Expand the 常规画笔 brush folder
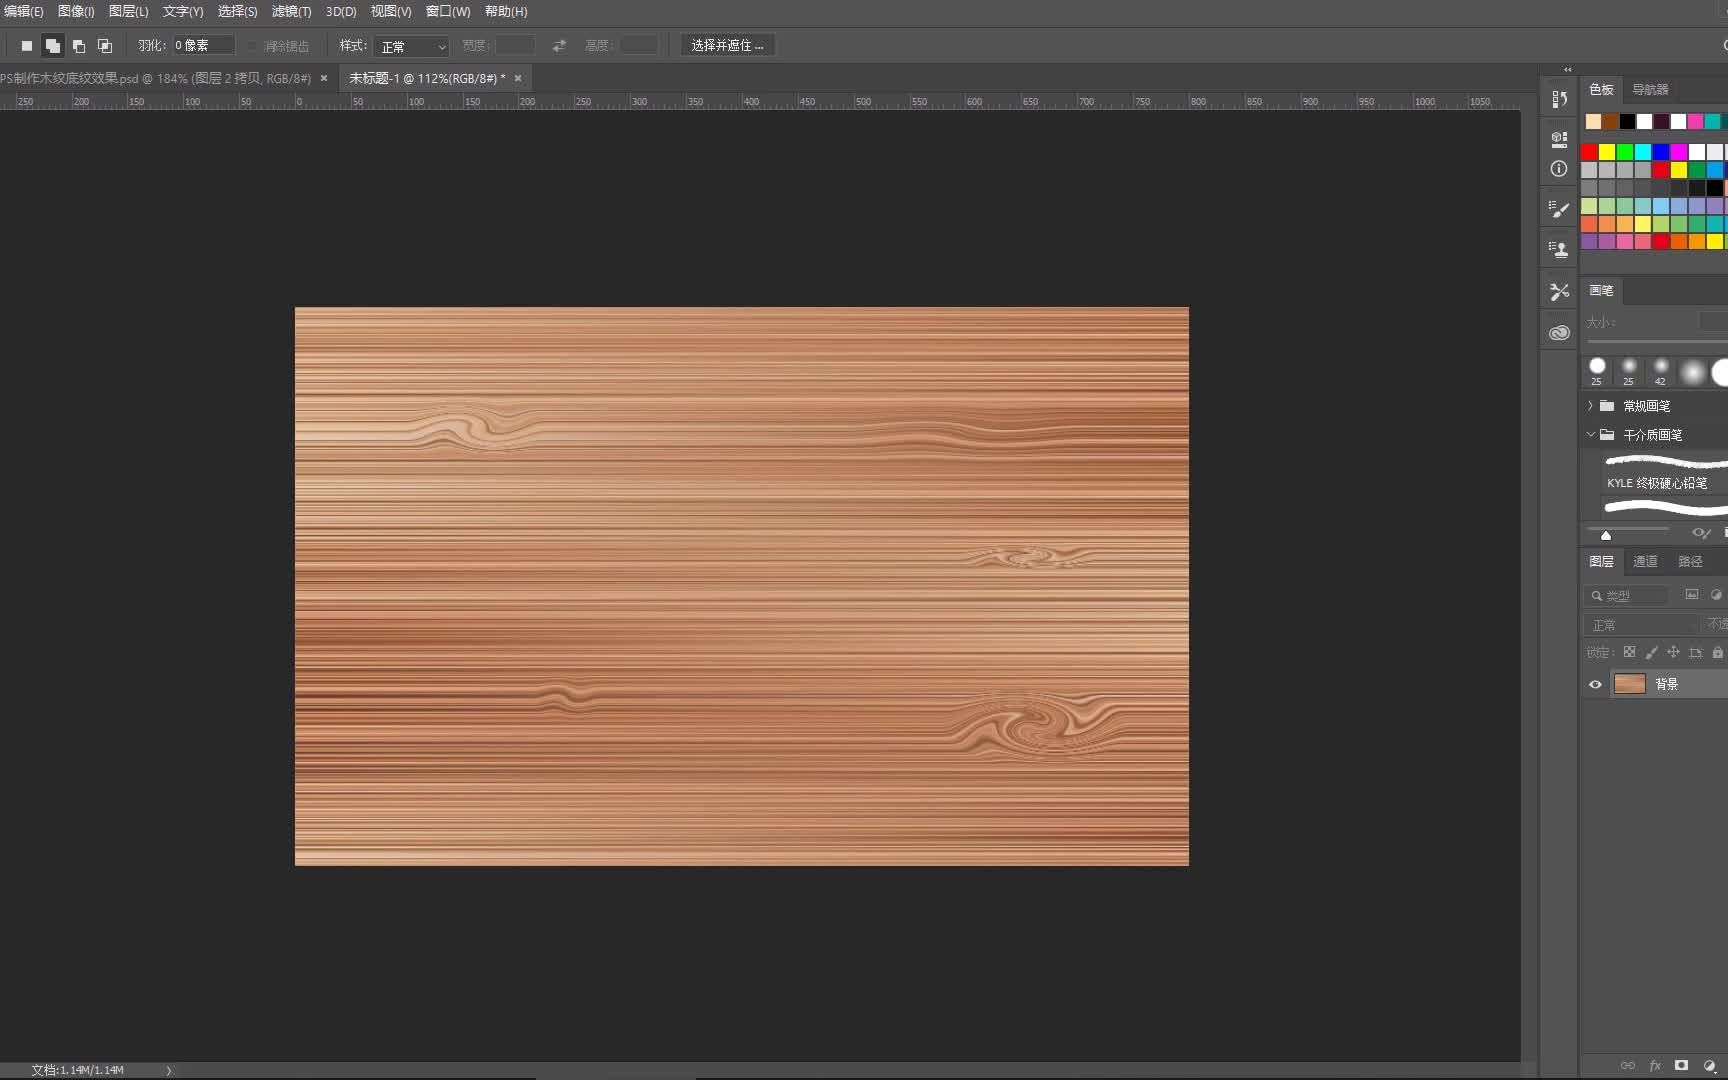This screenshot has height=1080, width=1728. 1590,406
